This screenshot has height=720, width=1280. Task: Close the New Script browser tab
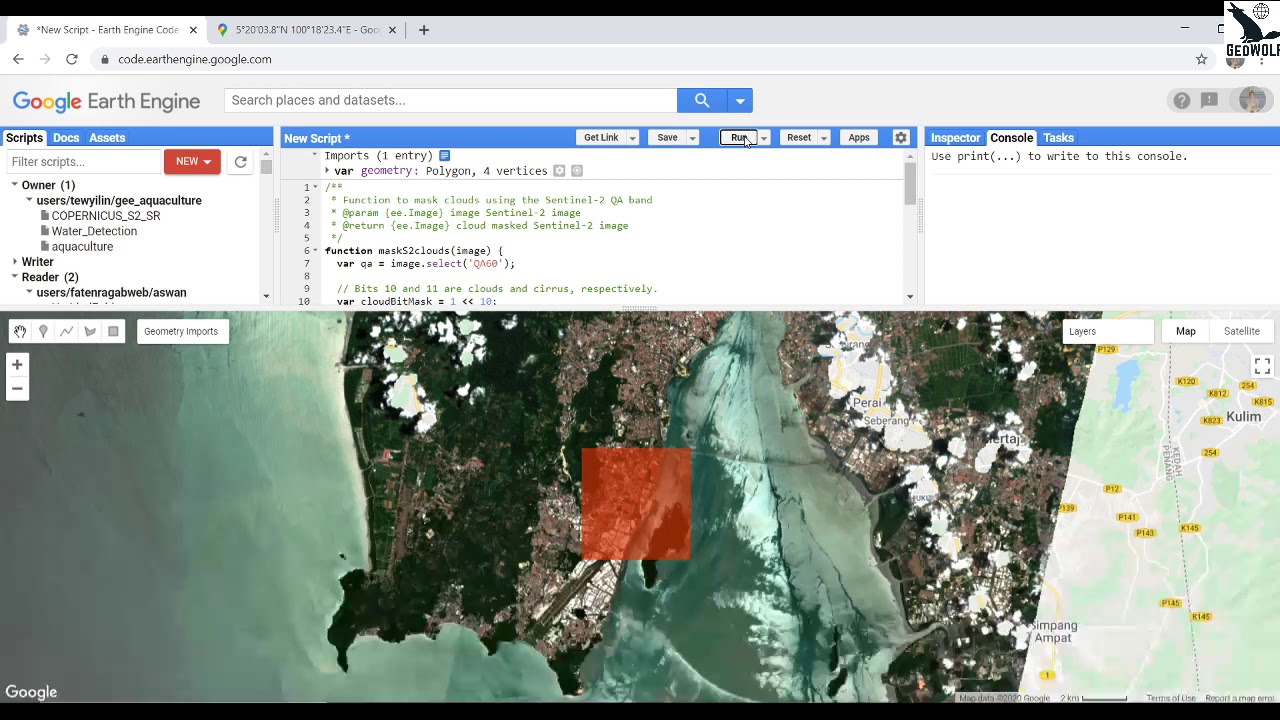pyautogui.click(x=193, y=30)
